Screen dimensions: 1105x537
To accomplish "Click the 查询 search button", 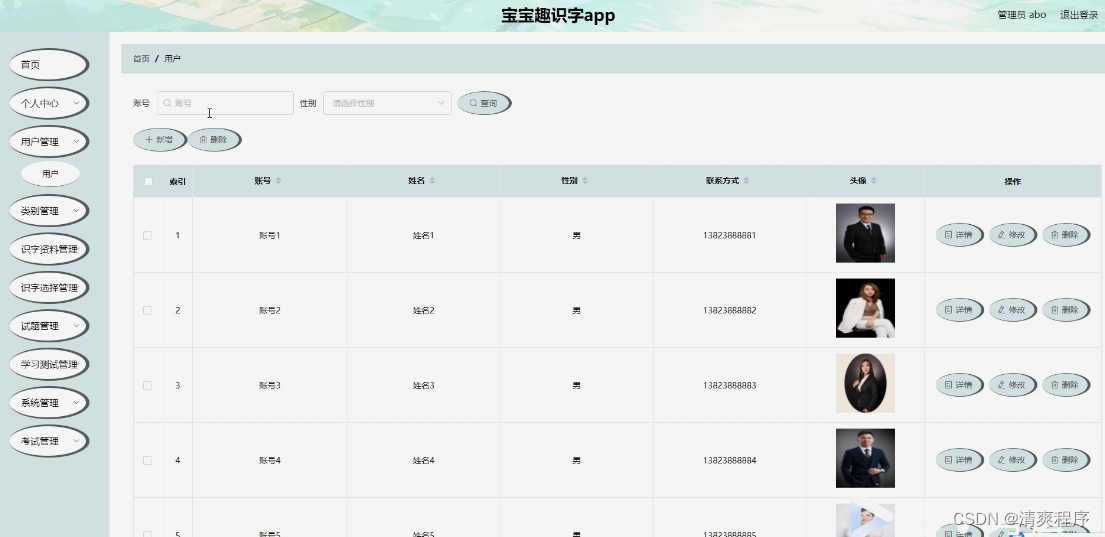I will [x=484, y=103].
